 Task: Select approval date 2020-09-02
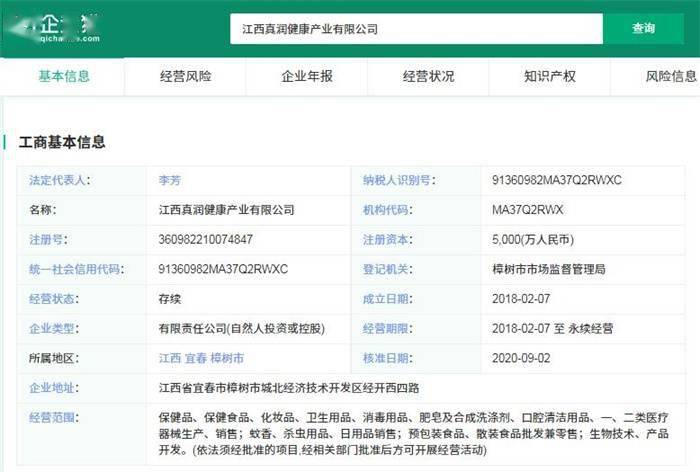[x=521, y=358]
